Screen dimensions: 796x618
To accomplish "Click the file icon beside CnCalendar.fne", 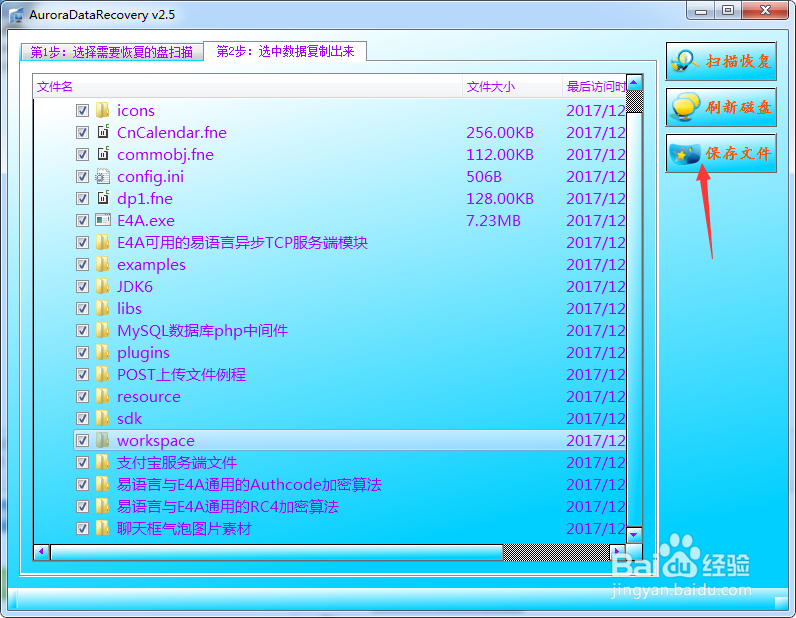I will (103, 132).
